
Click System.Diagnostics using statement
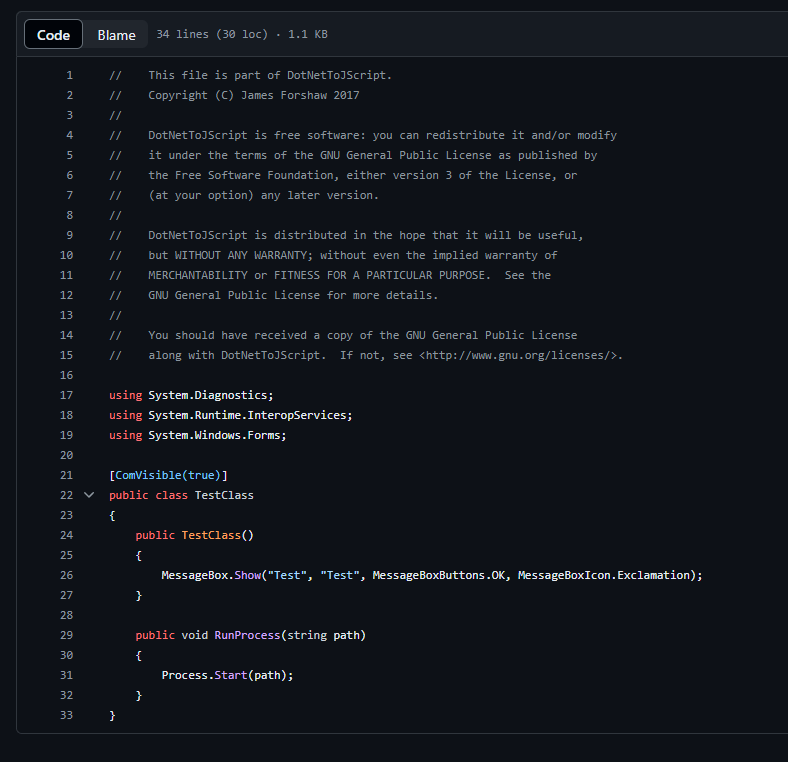[208, 395]
